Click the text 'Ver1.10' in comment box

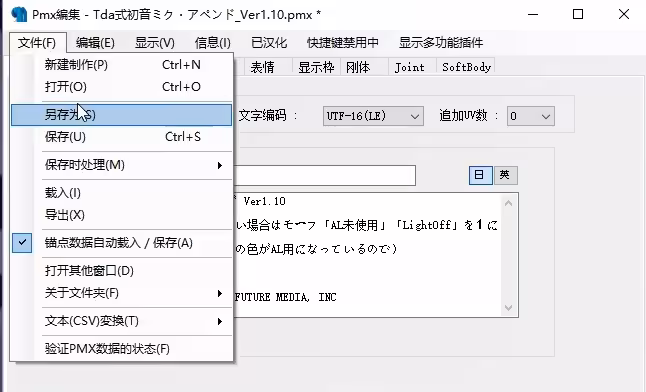(264, 202)
